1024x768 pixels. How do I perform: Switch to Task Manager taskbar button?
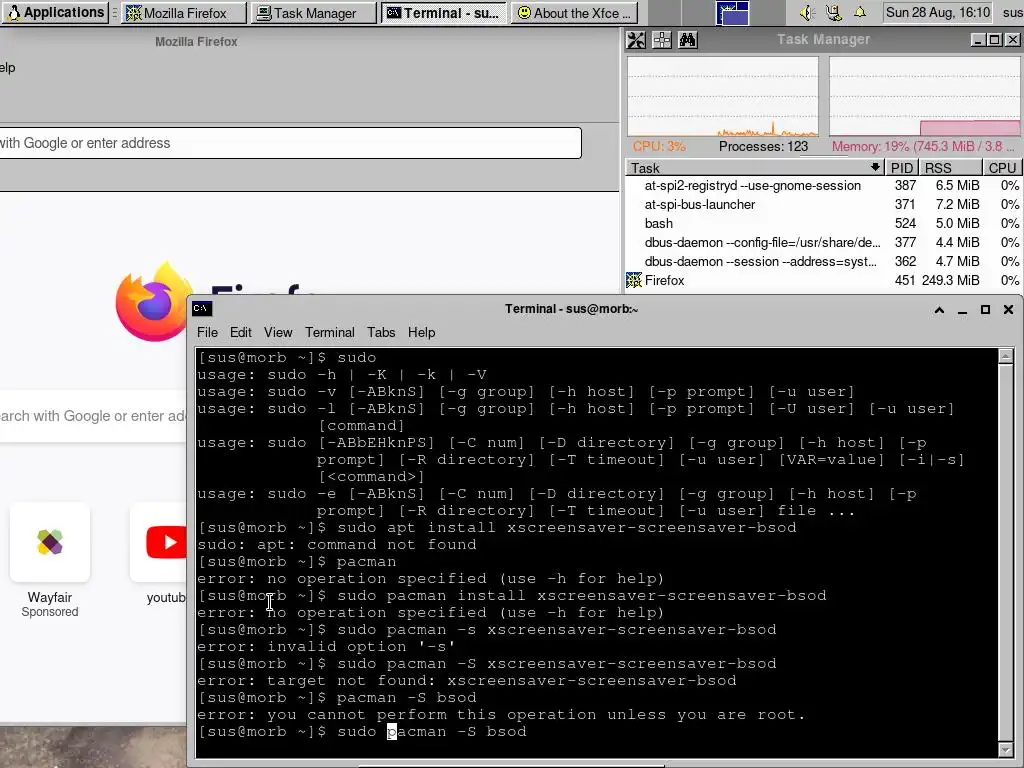point(314,12)
